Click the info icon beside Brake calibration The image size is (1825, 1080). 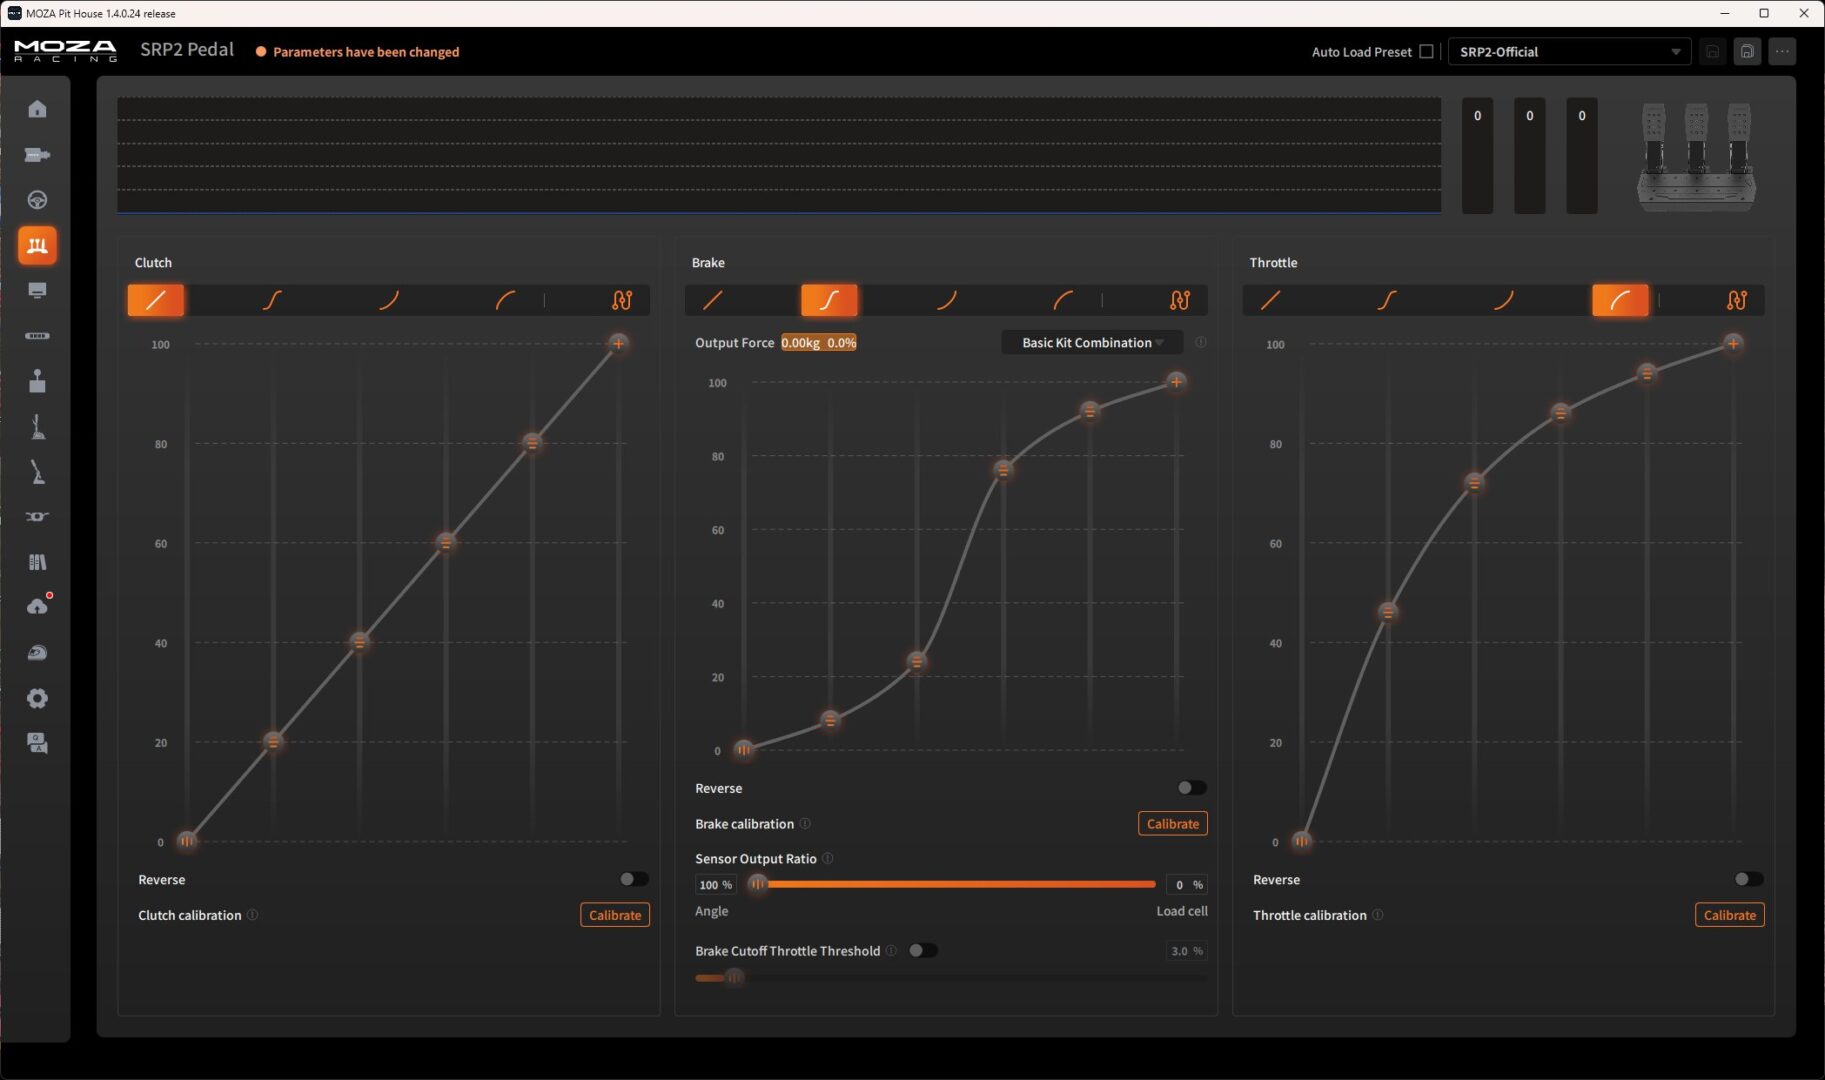tap(805, 824)
